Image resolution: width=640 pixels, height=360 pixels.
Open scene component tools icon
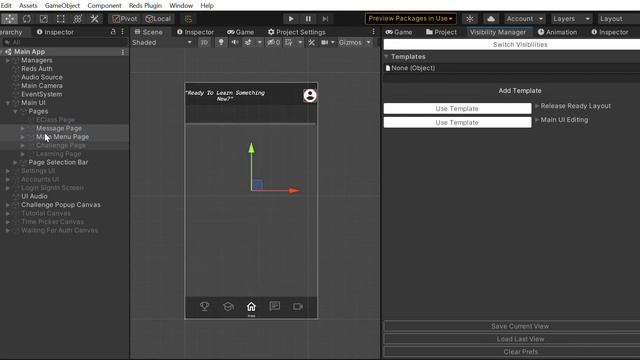point(311,42)
